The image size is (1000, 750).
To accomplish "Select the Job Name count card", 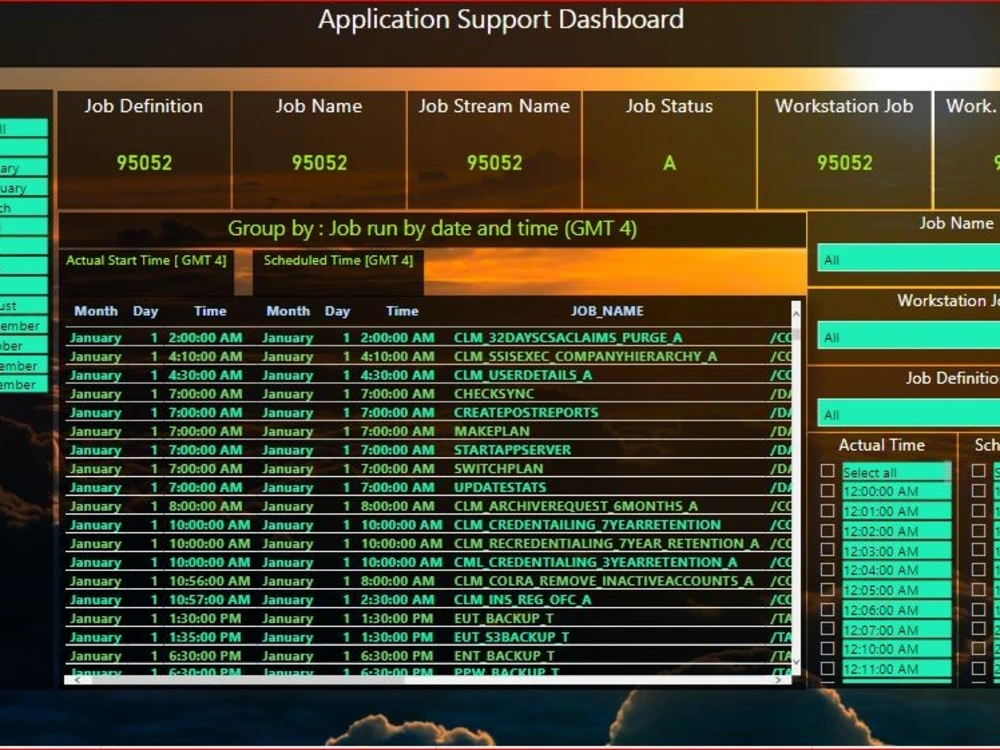I will coord(319,149).
